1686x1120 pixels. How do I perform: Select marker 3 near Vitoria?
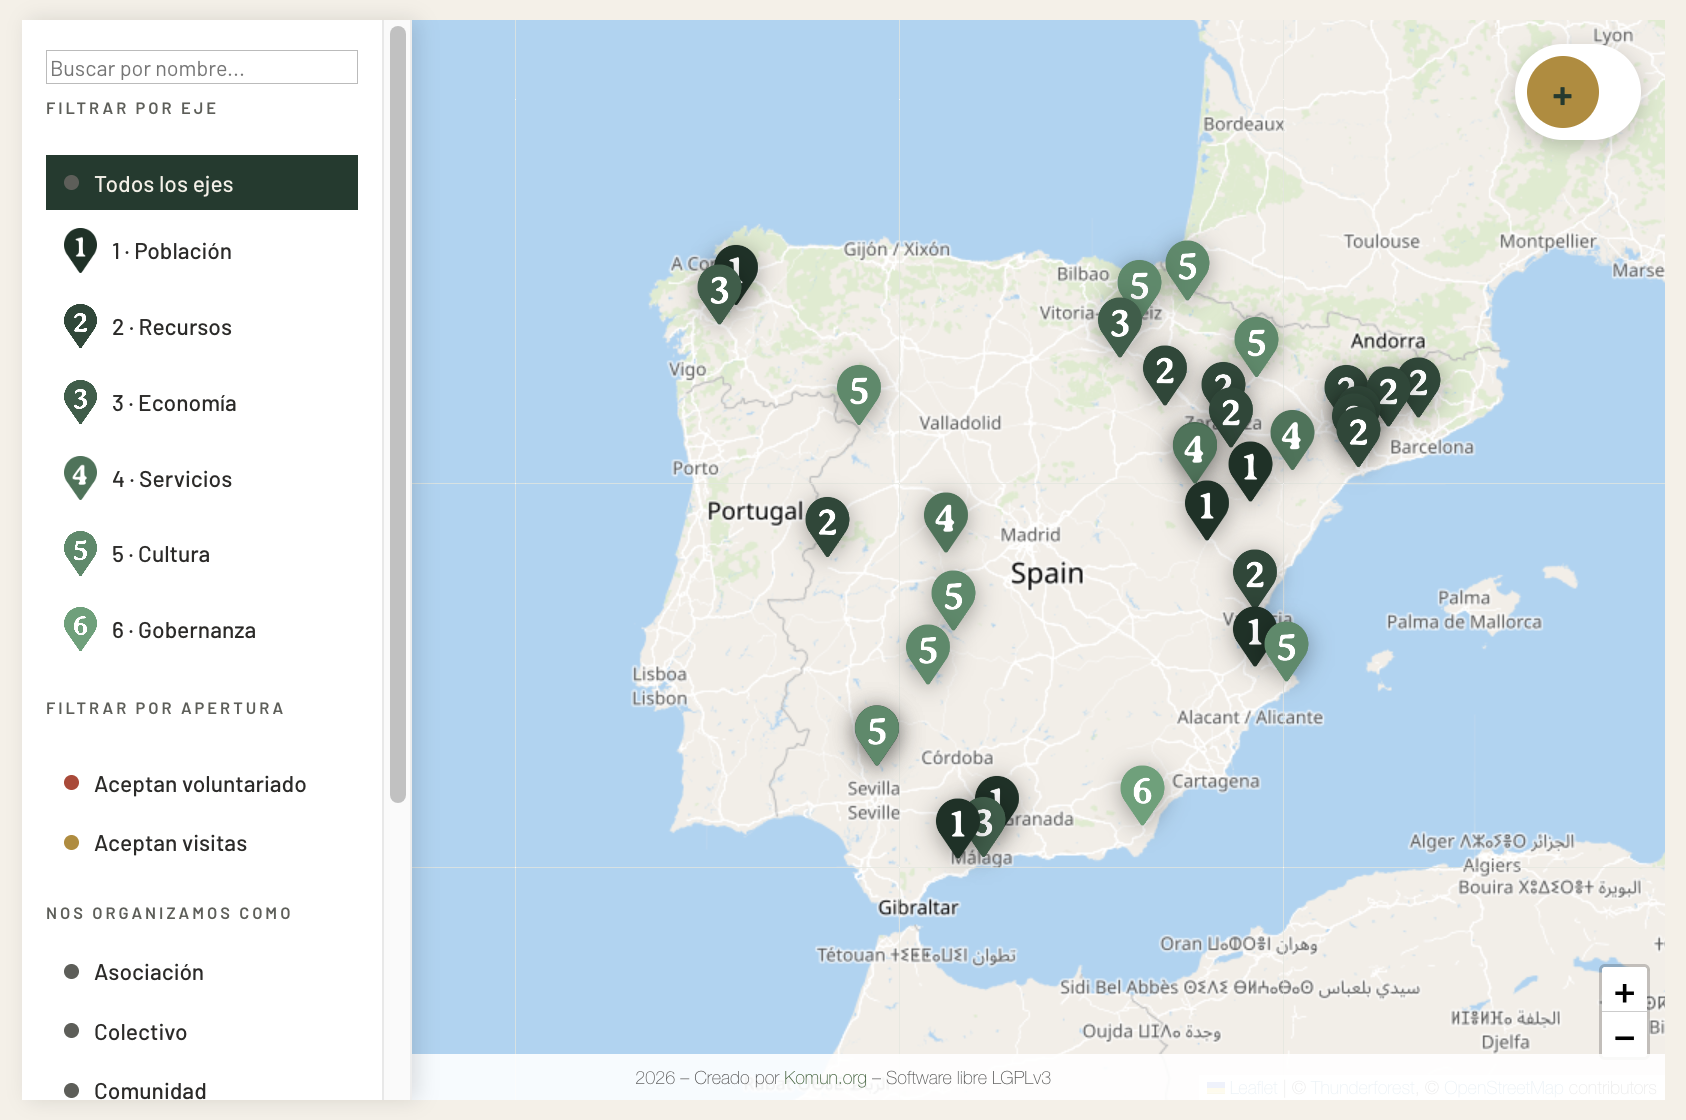[1120, 326]
